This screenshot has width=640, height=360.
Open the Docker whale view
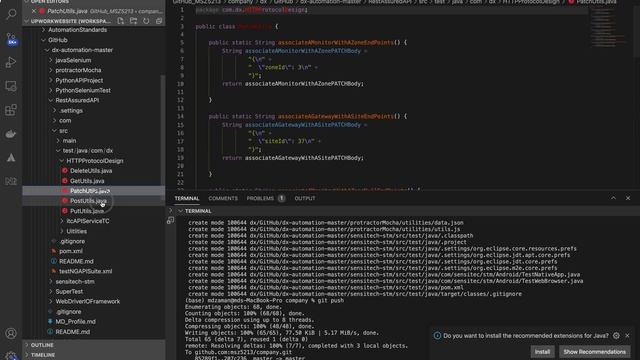(x=11, y=134)
